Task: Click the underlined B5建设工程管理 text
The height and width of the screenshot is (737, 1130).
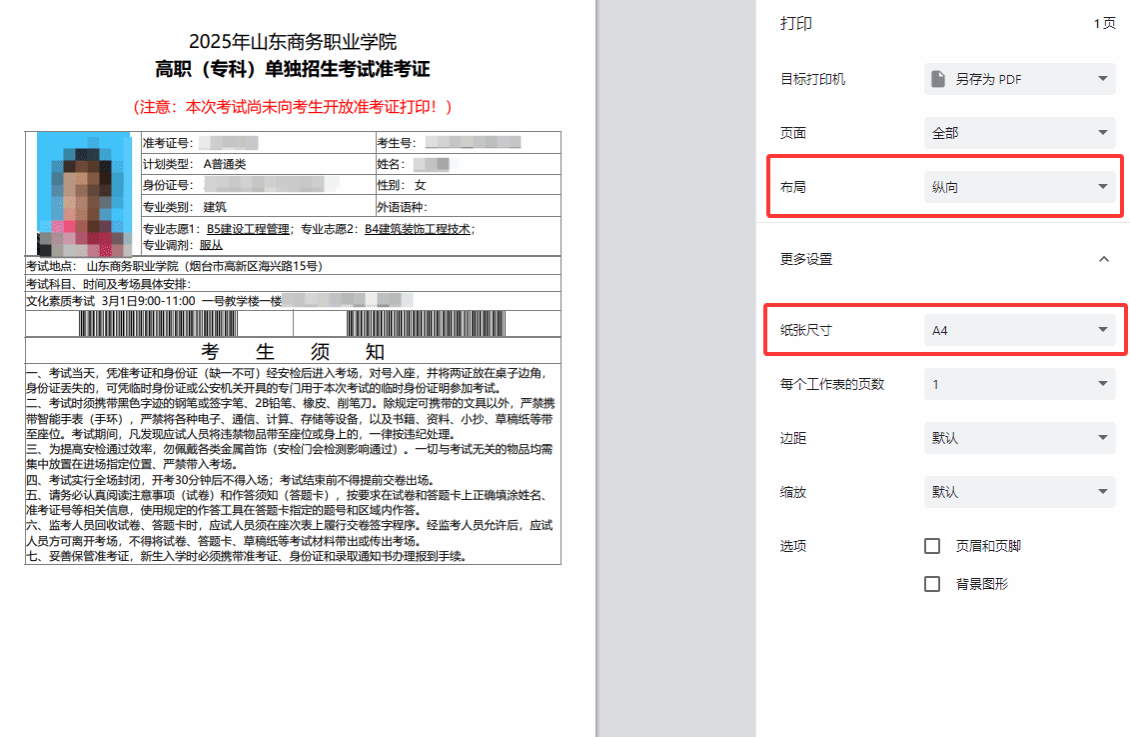Action: [248, 229]
